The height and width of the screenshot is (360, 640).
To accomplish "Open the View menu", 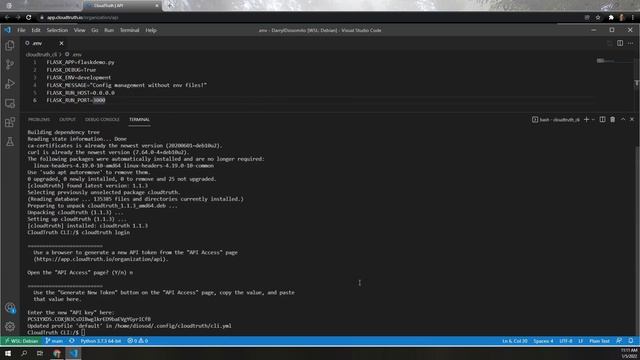I will pos(79,30).
